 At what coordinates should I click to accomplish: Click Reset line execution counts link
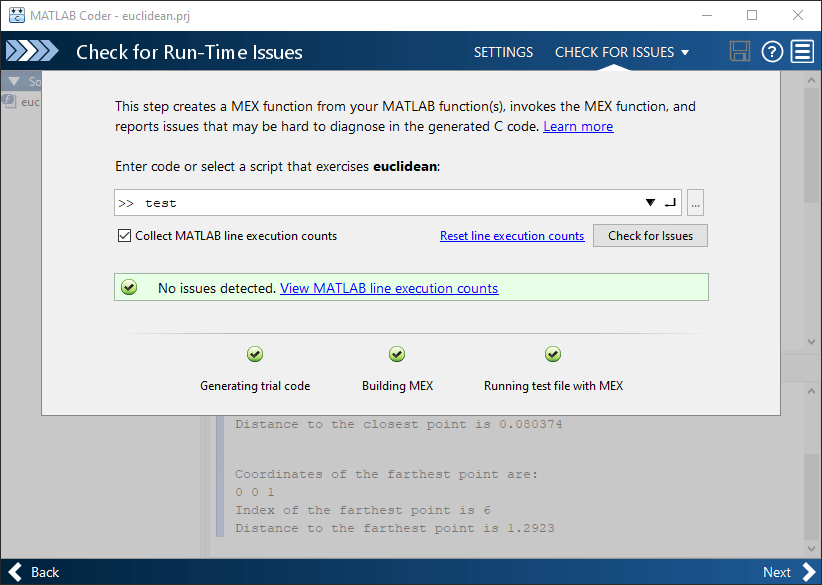[512, 236]
